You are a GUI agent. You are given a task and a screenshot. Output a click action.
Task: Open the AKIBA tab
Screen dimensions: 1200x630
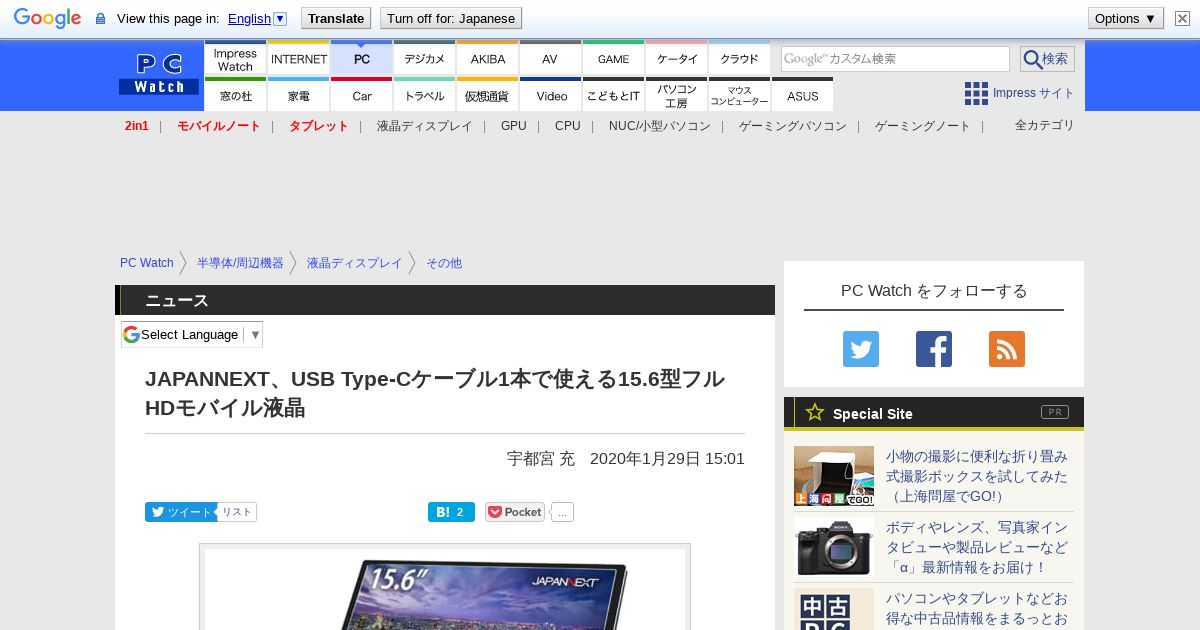[488, 58]
